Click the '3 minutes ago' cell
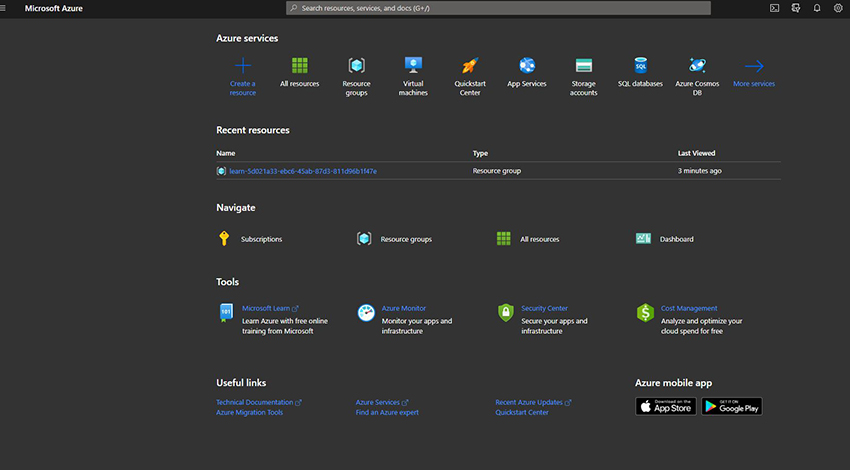Image resolution: width=850 pixels, height=470 pixels. pyautogui.click(x=699, y=171)
